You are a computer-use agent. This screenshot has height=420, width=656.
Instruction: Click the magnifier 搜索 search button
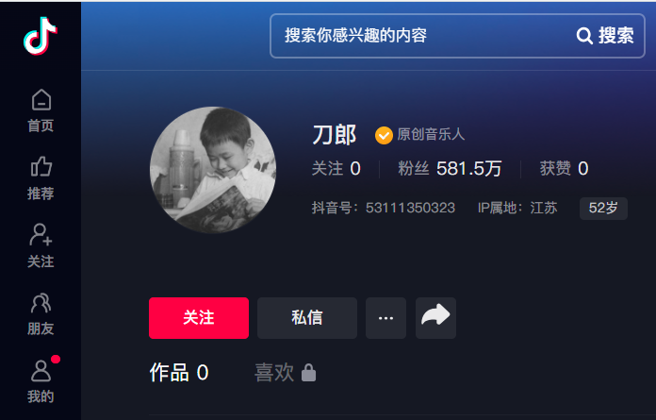(x=605, y=36)
